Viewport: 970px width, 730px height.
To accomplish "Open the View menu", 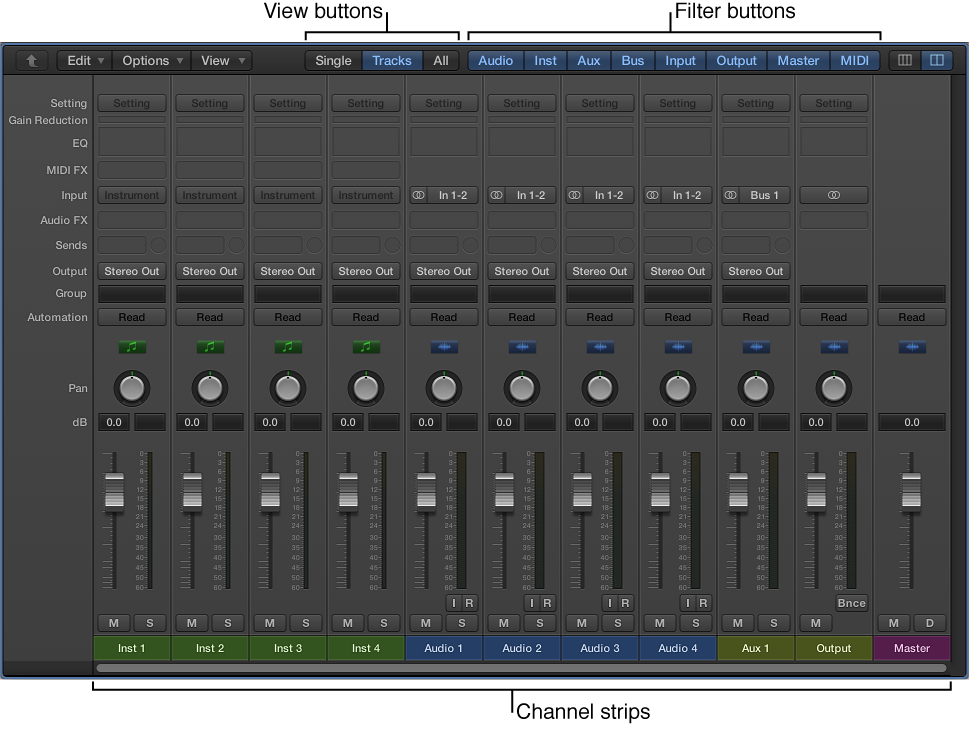I will [216, 60].
